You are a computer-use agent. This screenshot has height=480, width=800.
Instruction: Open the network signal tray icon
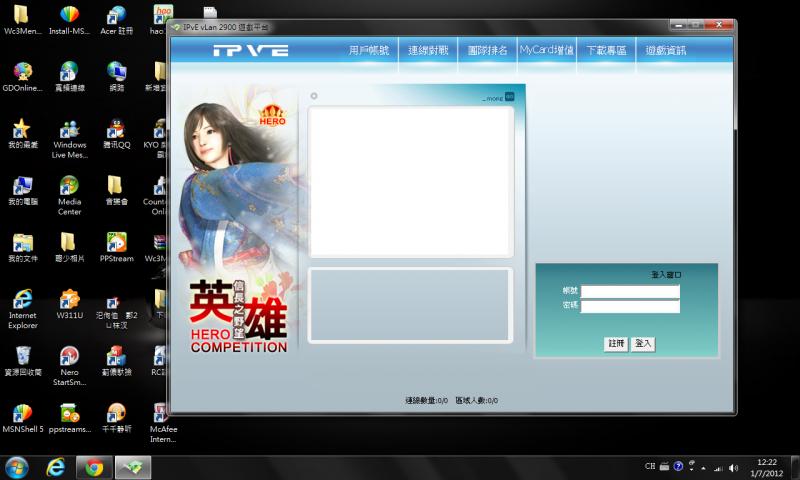718,467
